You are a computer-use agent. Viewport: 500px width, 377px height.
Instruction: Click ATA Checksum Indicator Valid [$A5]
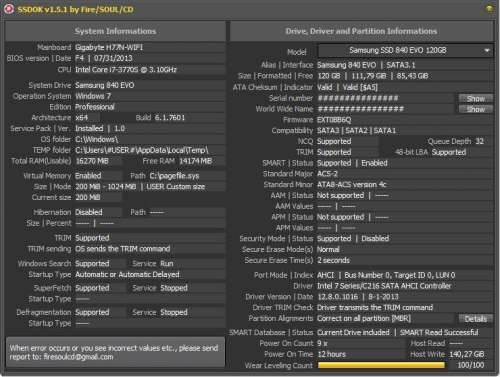(x=360, y=88)
